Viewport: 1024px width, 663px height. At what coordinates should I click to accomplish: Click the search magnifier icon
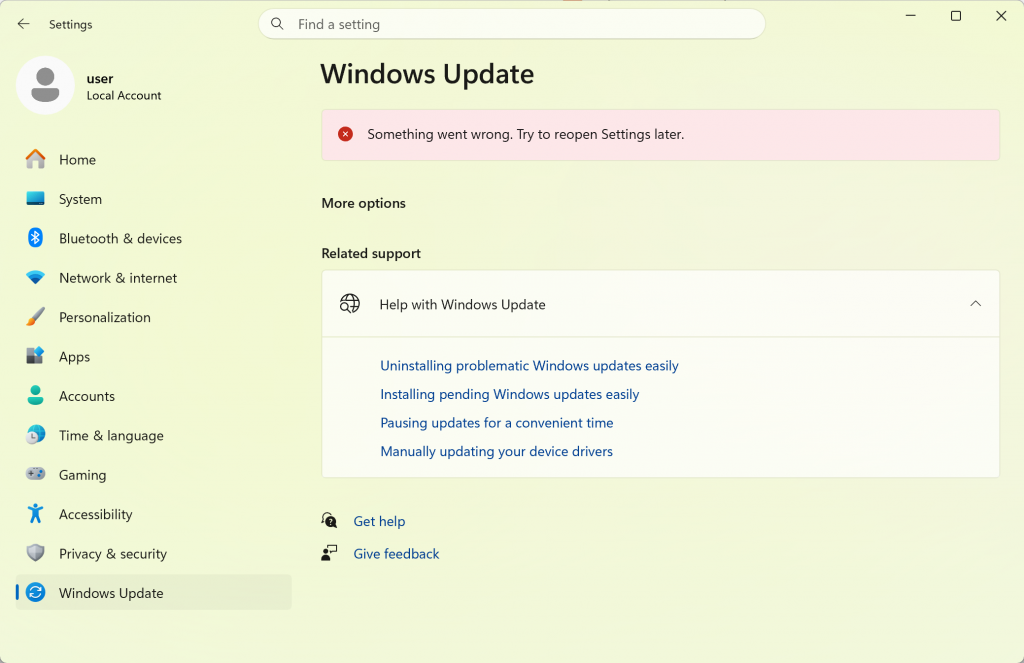click(278, 24)
